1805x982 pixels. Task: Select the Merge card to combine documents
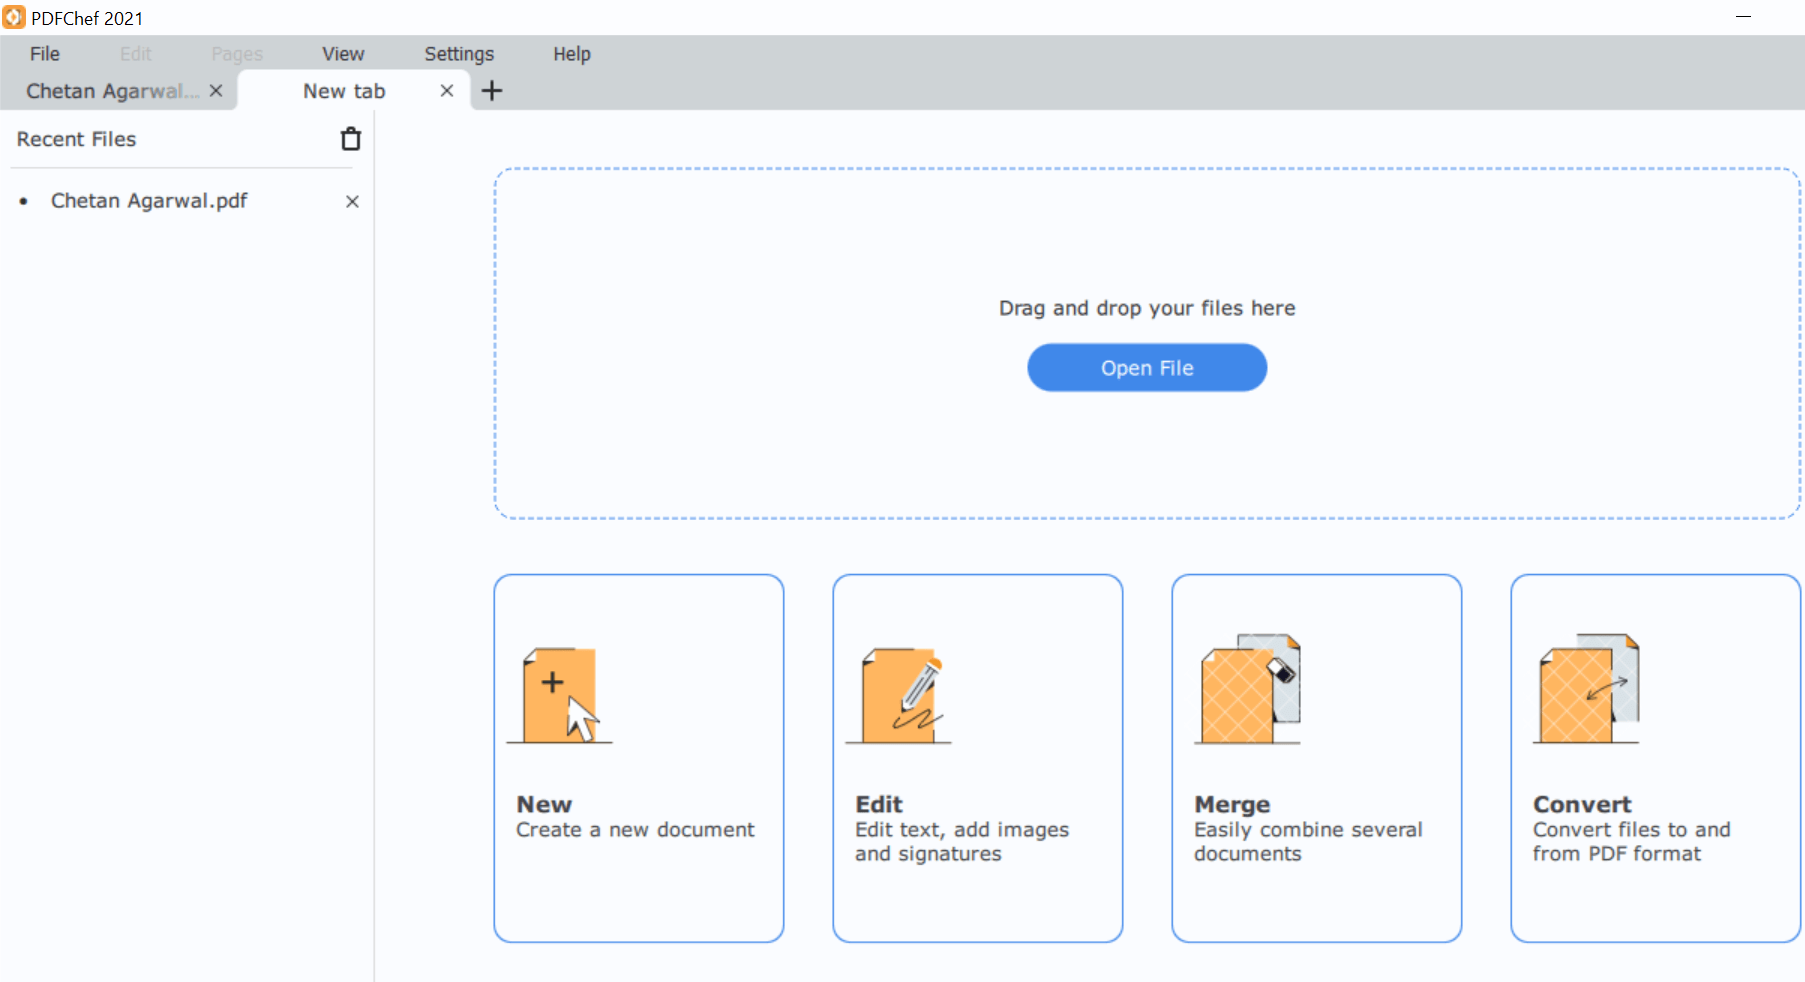[x=1316, y=757]
